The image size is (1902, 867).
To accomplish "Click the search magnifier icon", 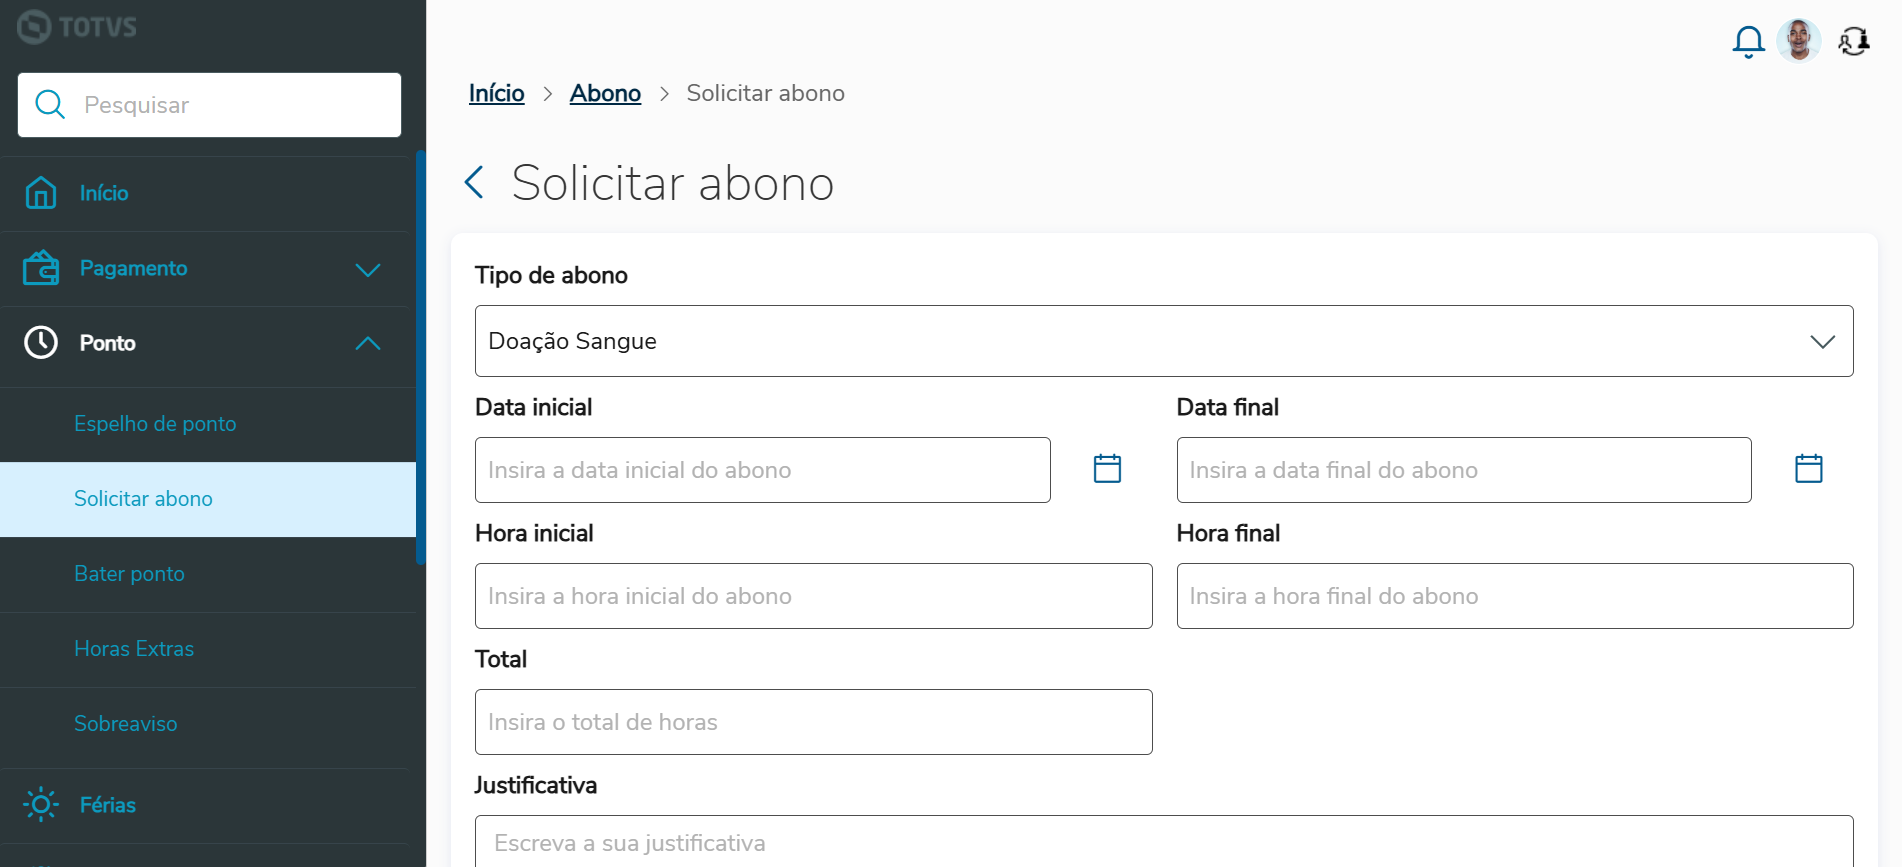I will point(49,105).
